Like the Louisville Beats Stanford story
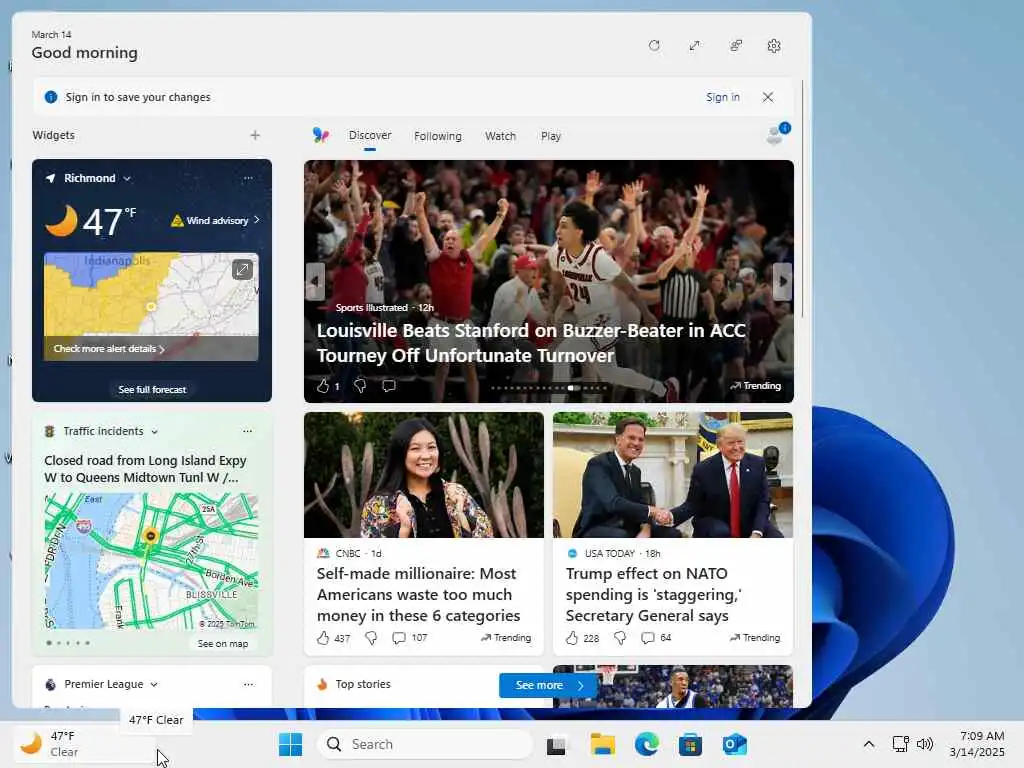The width and height of the screenshot is (1024, 768). 323,386
